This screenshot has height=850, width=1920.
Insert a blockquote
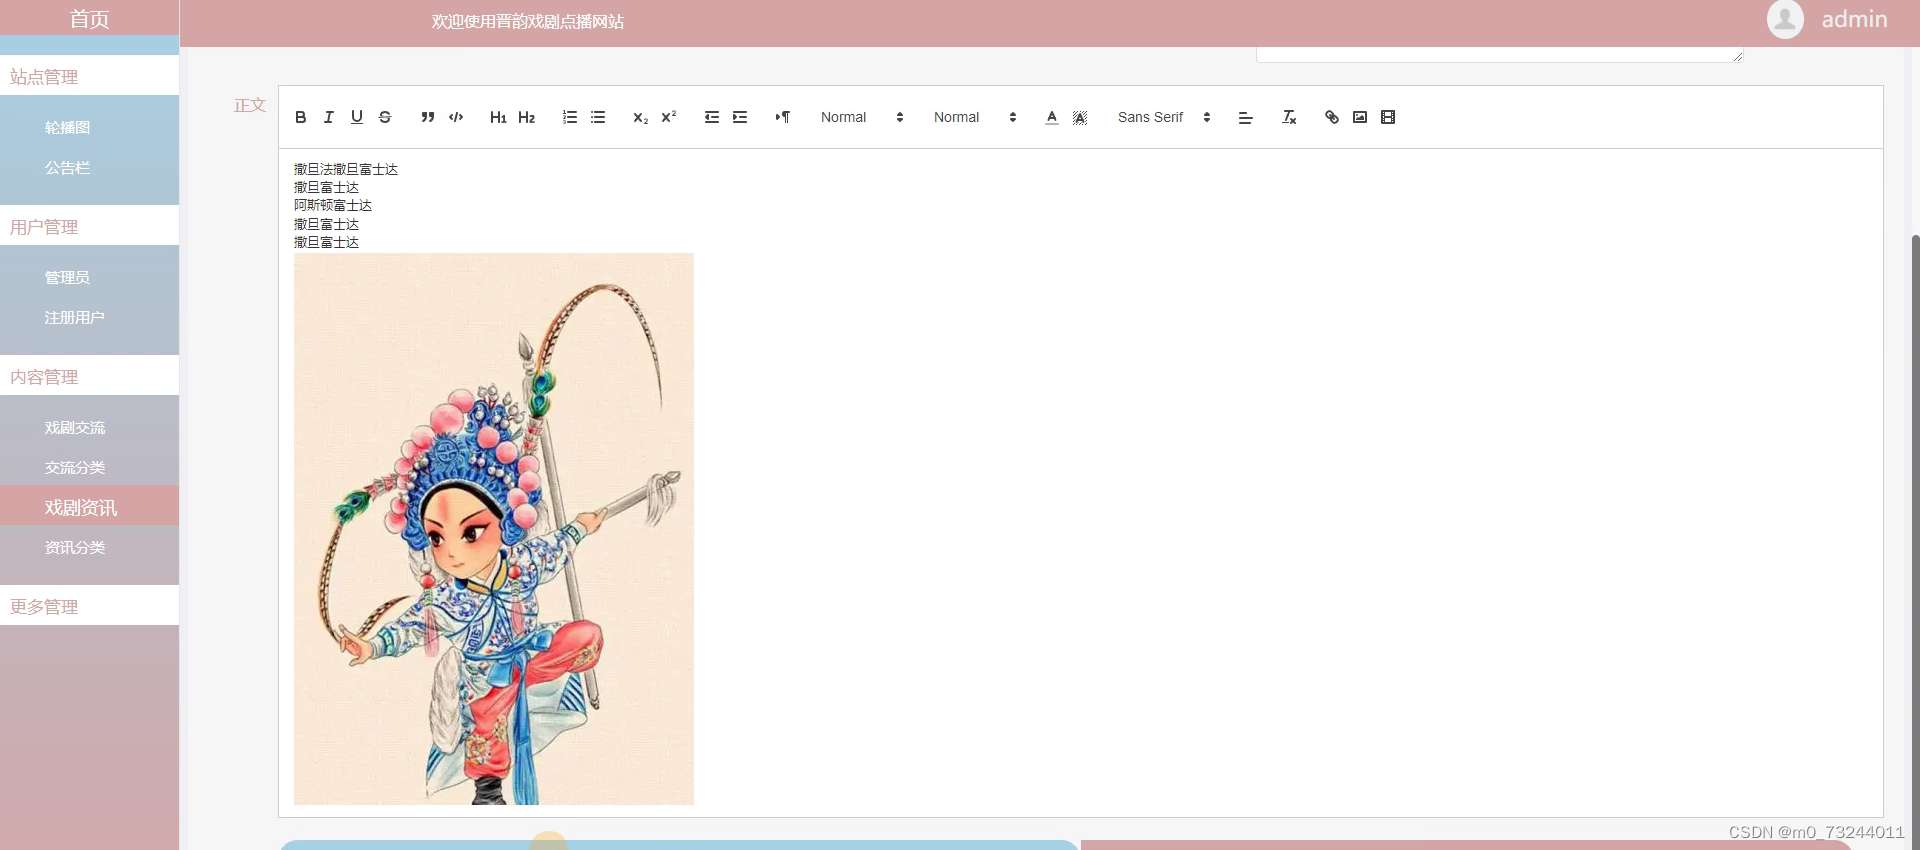pyautogui.click(x=428, y=117)
